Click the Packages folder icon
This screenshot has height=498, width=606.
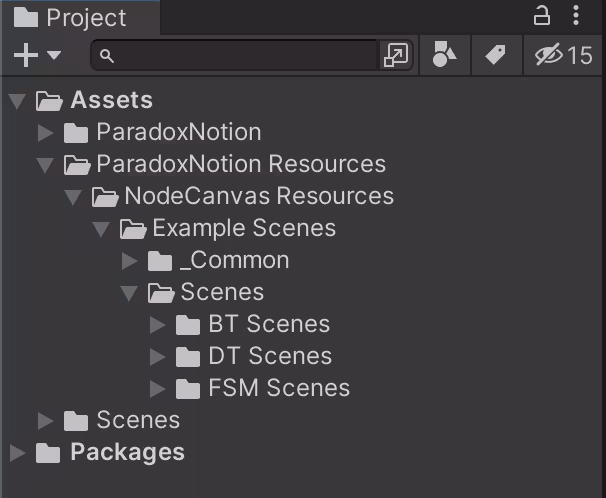(x=48, y=452)
